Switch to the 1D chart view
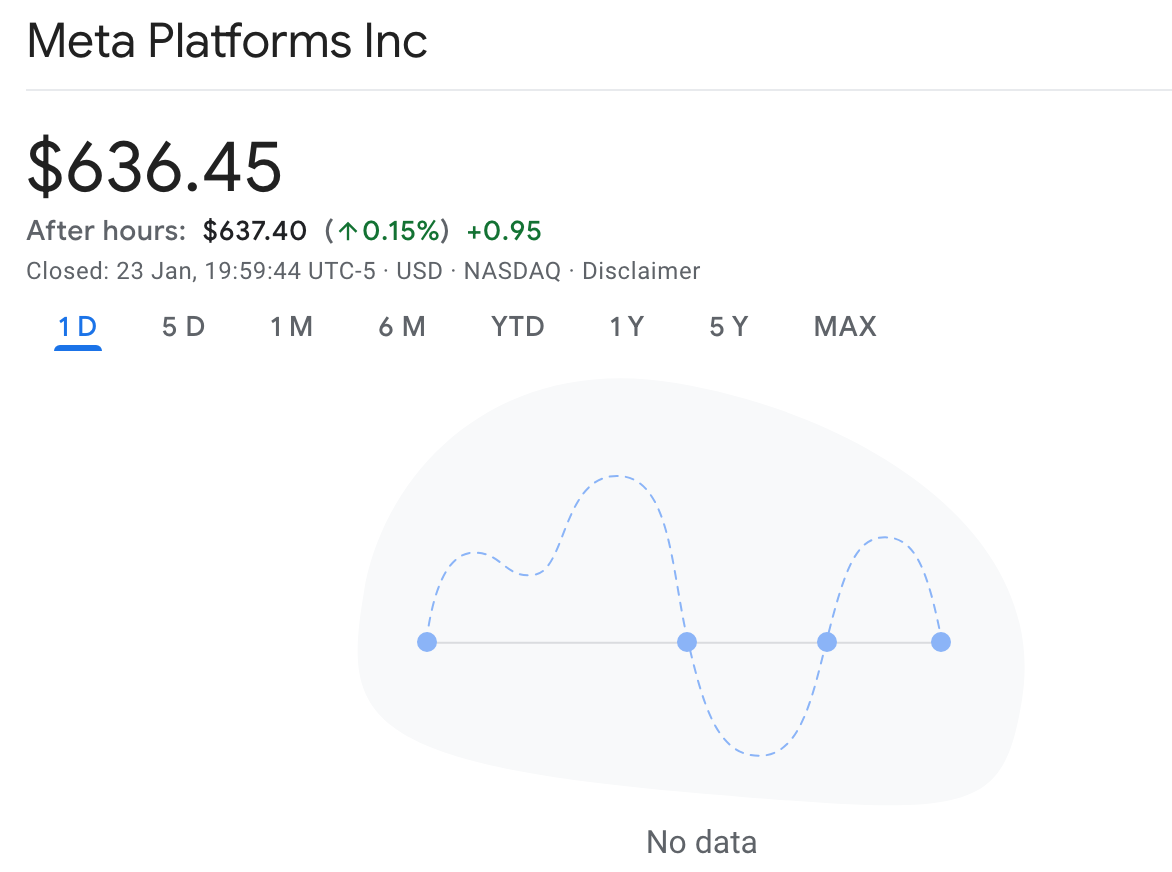This screenshot has height=872, width=1172. coord(77,326)
